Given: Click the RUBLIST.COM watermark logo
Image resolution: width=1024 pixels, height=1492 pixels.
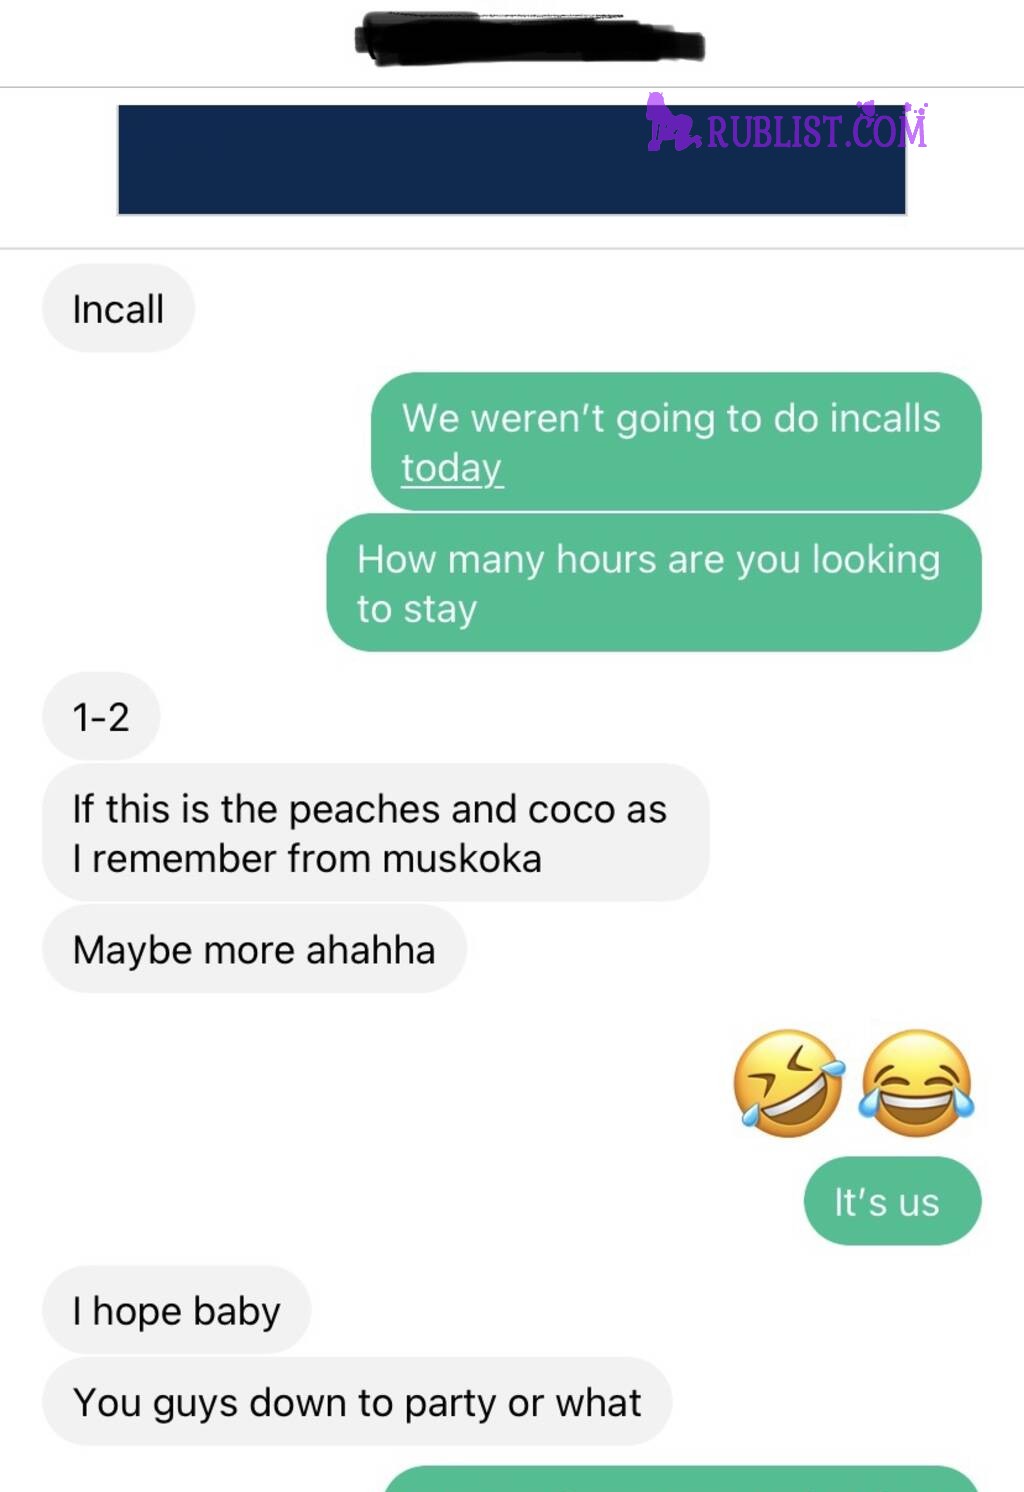Looking at the screenshot, I should 788,127.
